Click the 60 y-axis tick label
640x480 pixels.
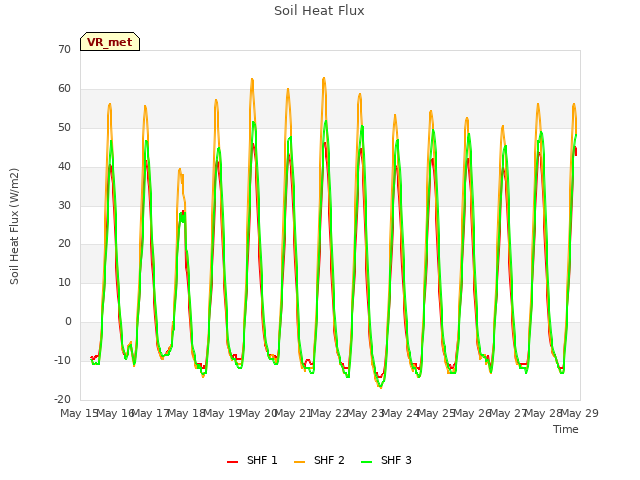64,88
